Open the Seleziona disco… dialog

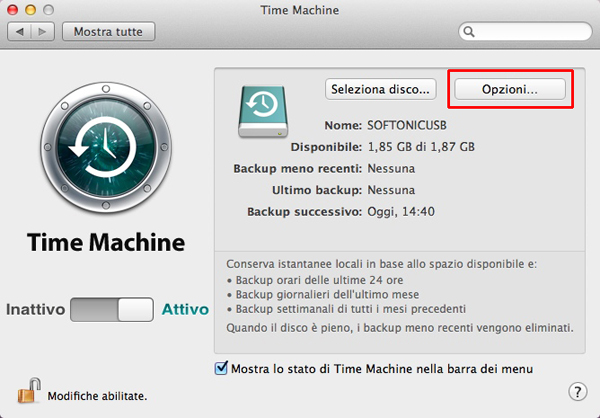tap(380, 89)
